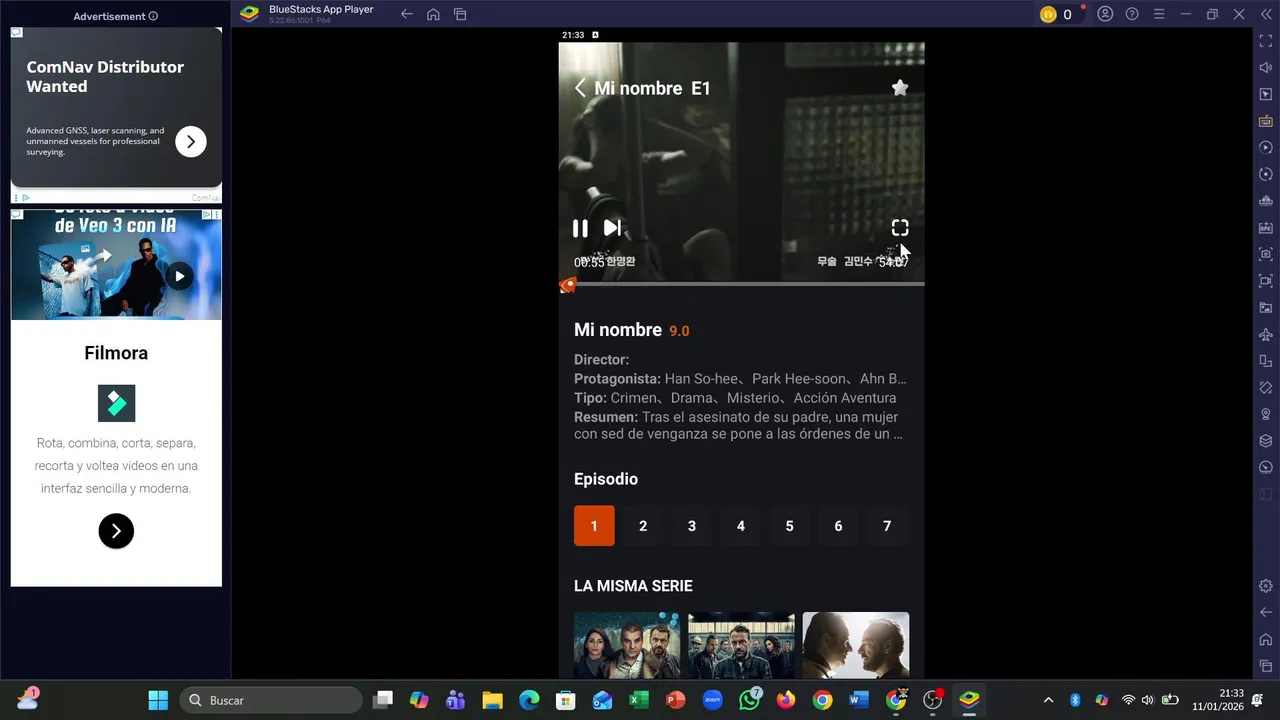Viewport: 1280px width, 720px height.
Task: Open second related series thumbnail
Action: (x=741, y=645)
